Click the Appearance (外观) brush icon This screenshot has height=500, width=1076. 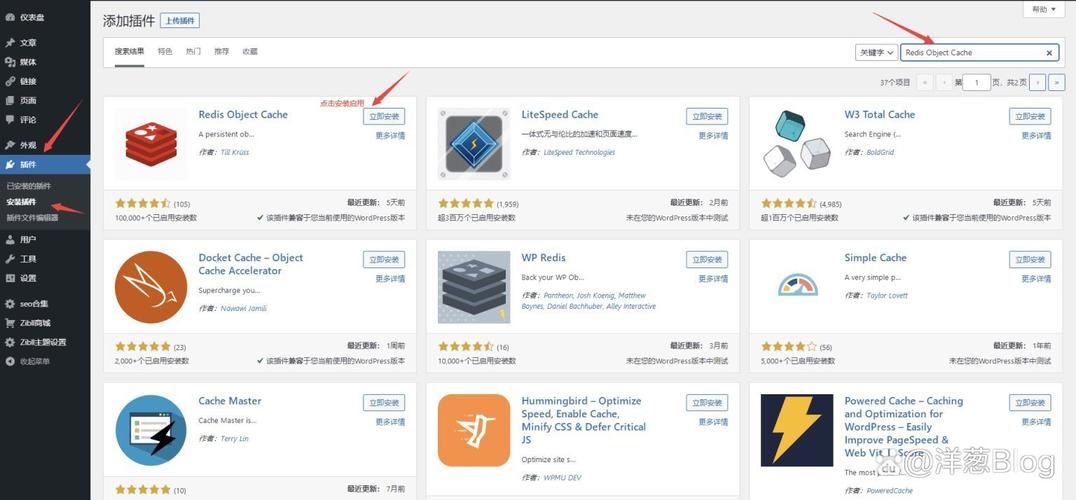[10, 145]
